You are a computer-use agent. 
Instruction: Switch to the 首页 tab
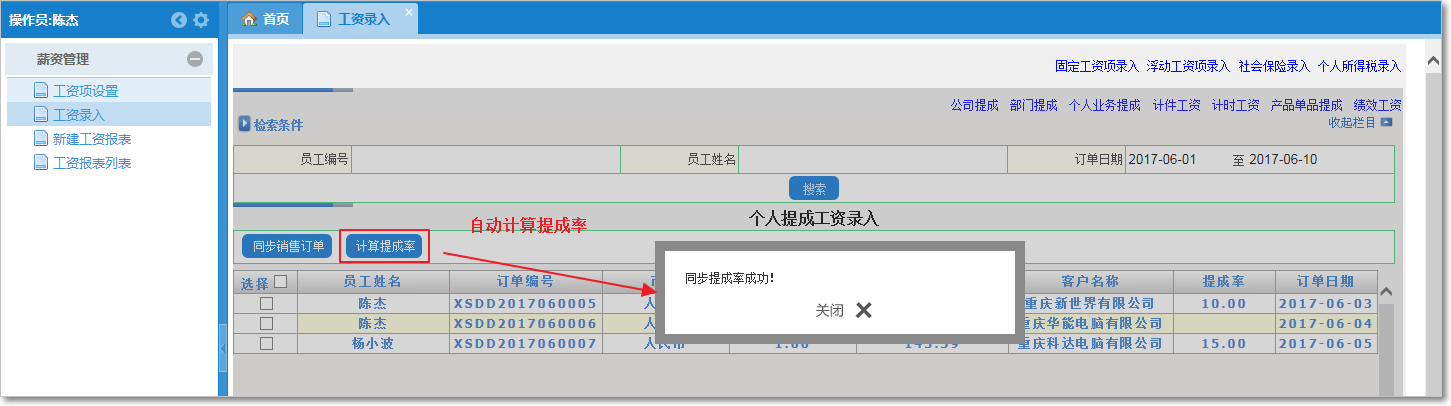pyautogui.click(x=265, y=19)
